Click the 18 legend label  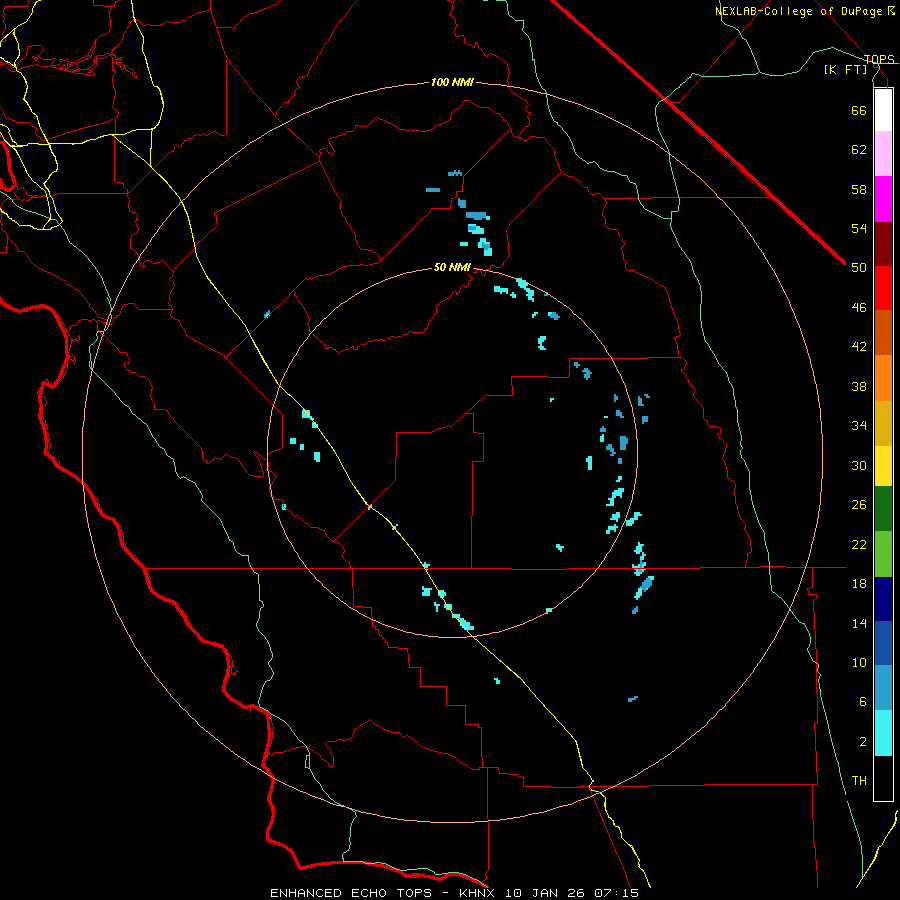tap(859, 583)
